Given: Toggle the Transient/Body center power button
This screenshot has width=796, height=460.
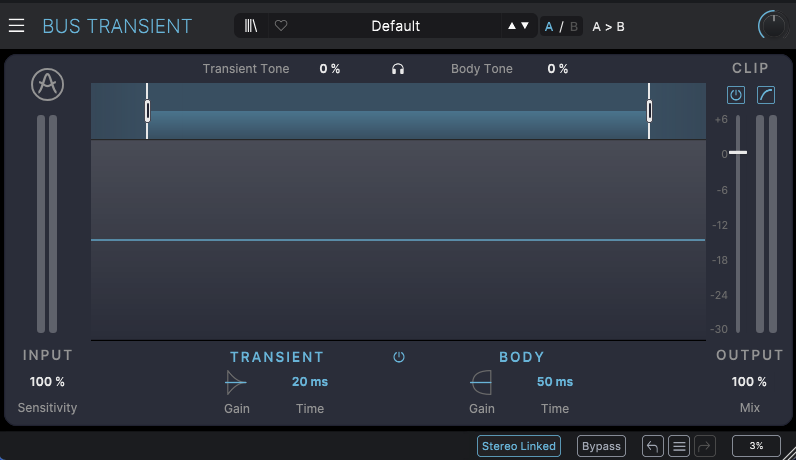Looking at the screenshot, I should click(x=399, y=357).
